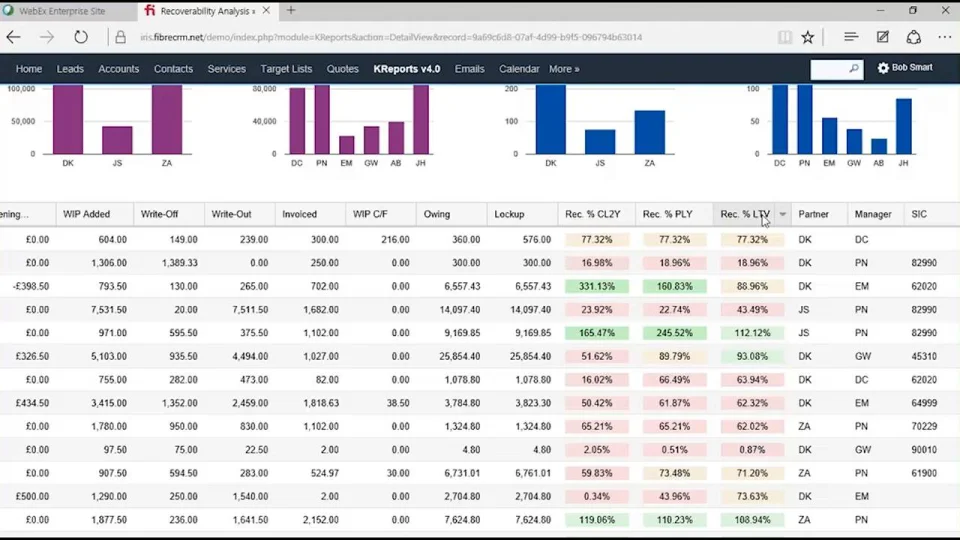Viewport: 960px width, 540px height.
Task: Click purple EM bar in second chart
Action: (347, 145)
